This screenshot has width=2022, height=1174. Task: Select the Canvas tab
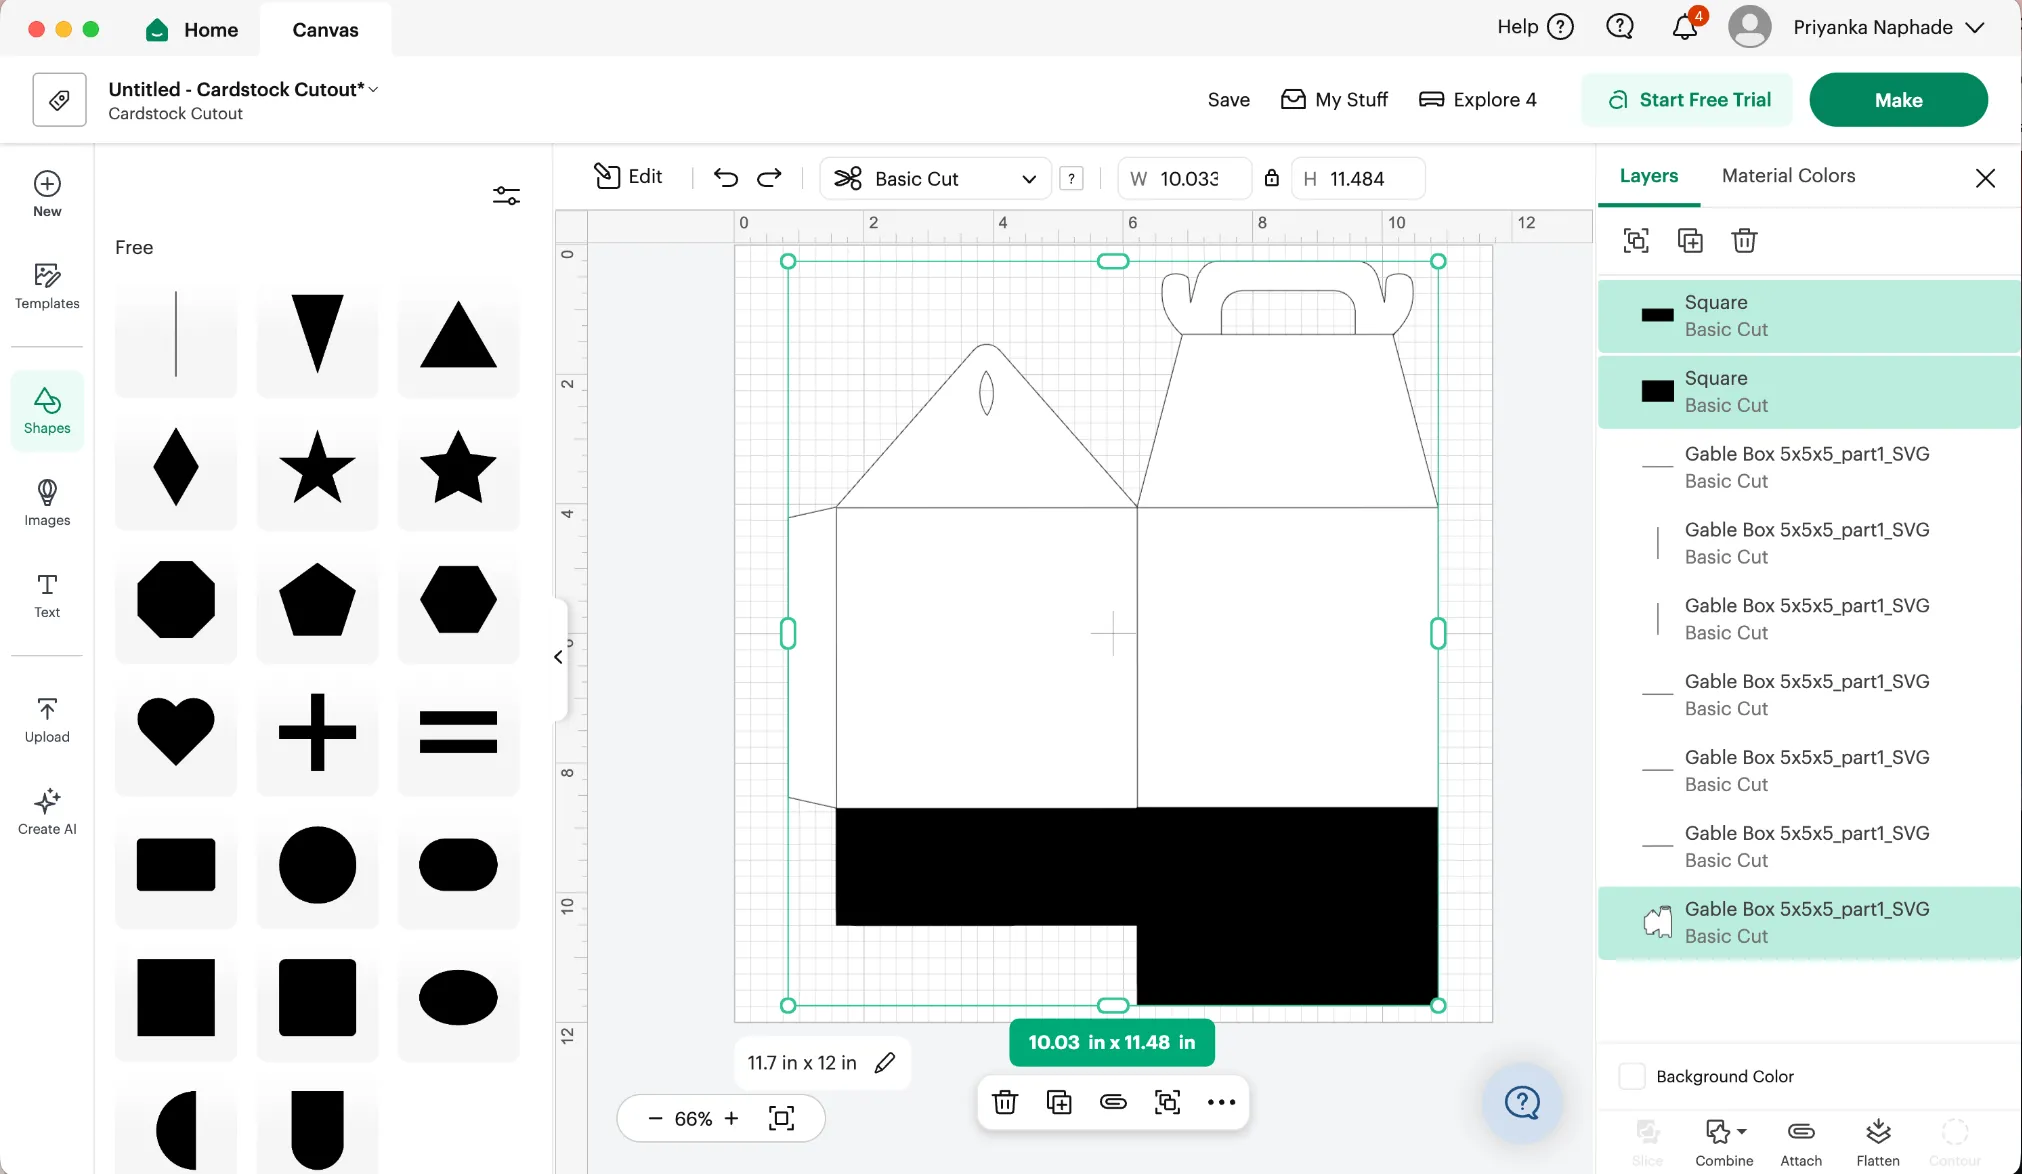325,30
